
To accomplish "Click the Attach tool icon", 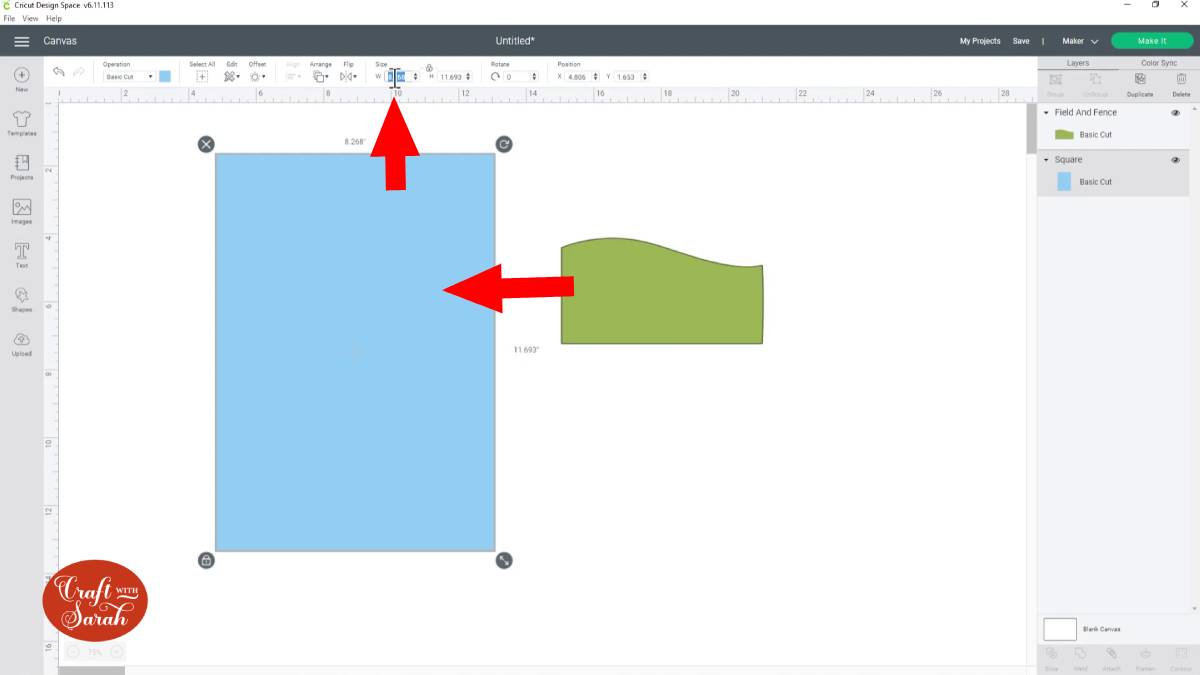I will click(1111, 654).
